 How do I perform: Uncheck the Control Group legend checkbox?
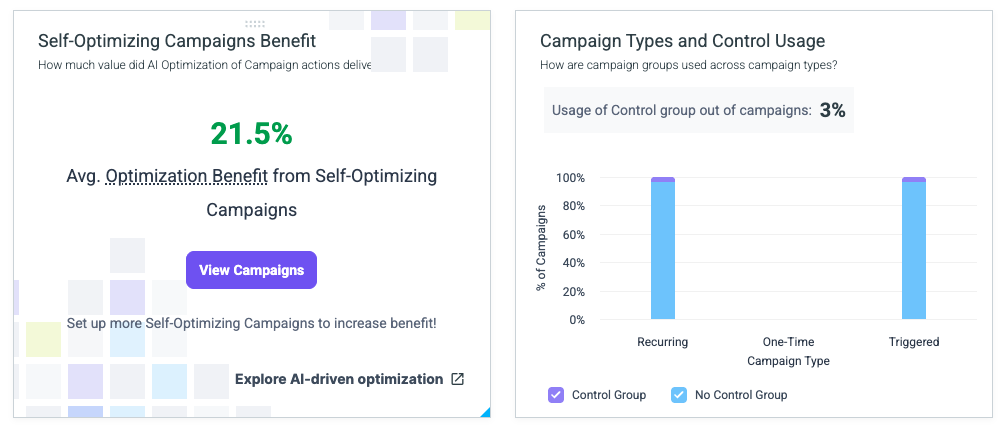pos(555,395)
